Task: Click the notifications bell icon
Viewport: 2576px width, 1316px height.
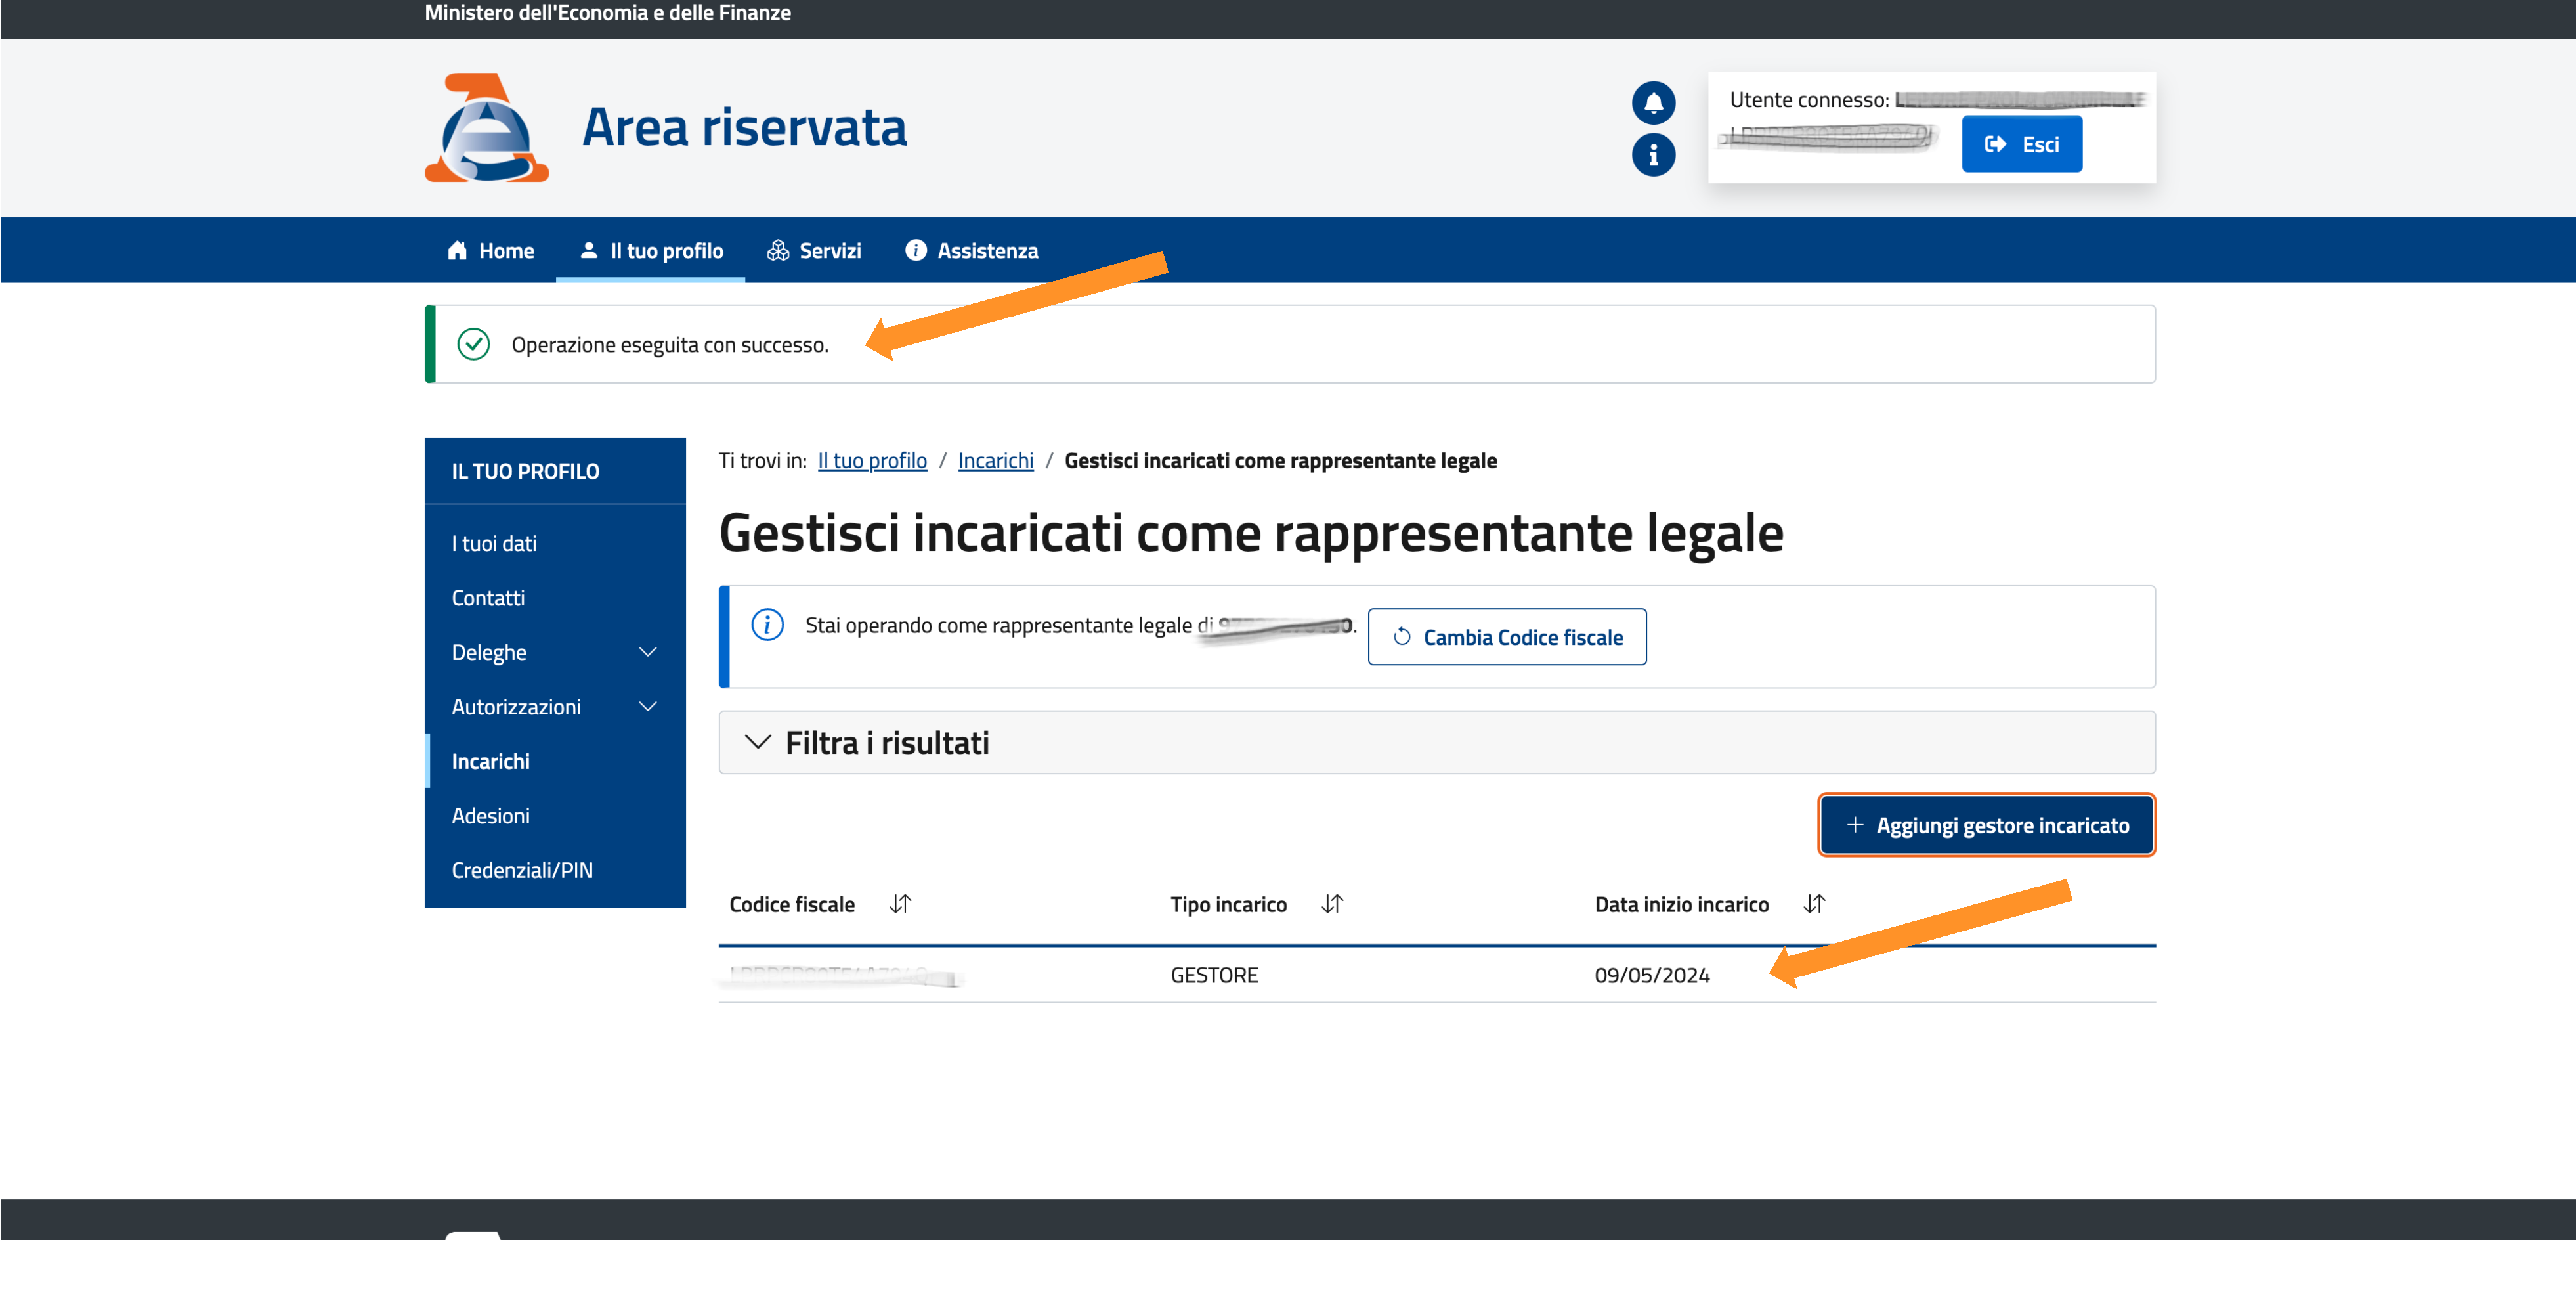Action: [1653, 102]
